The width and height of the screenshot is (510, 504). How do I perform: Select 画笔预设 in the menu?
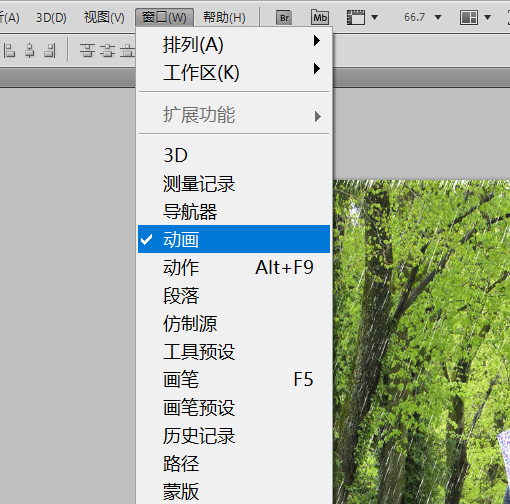(x=234, y=408)
